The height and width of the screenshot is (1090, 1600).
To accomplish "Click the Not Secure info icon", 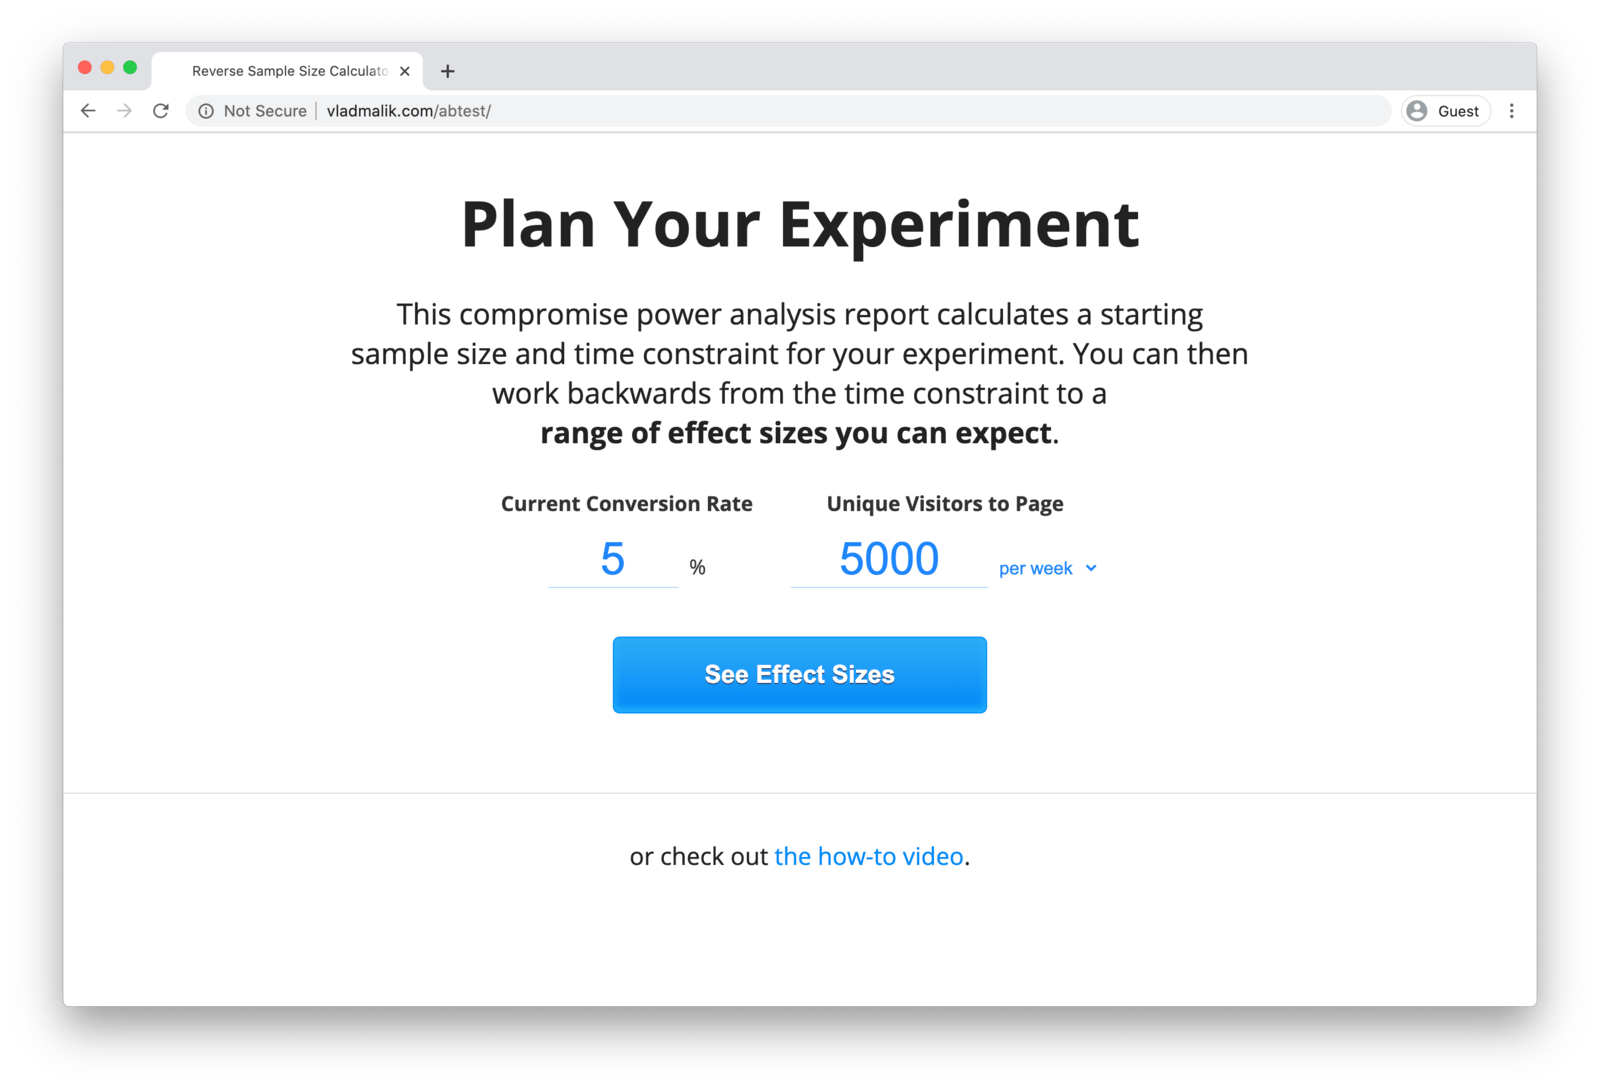I will (x=206, y=111).
